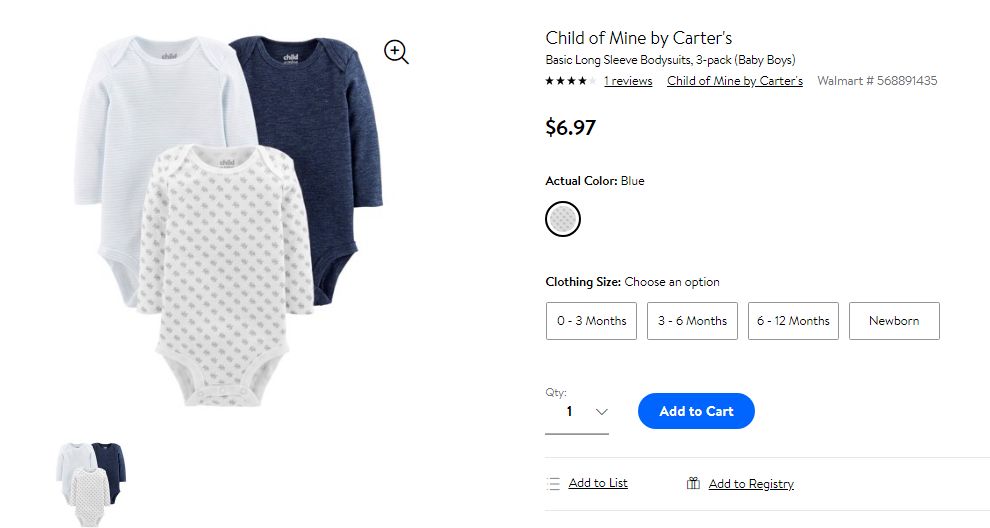Click the Add to Cart button
Image resolution: width=990 pixels, height=528 pixels.
pos(696,411)
